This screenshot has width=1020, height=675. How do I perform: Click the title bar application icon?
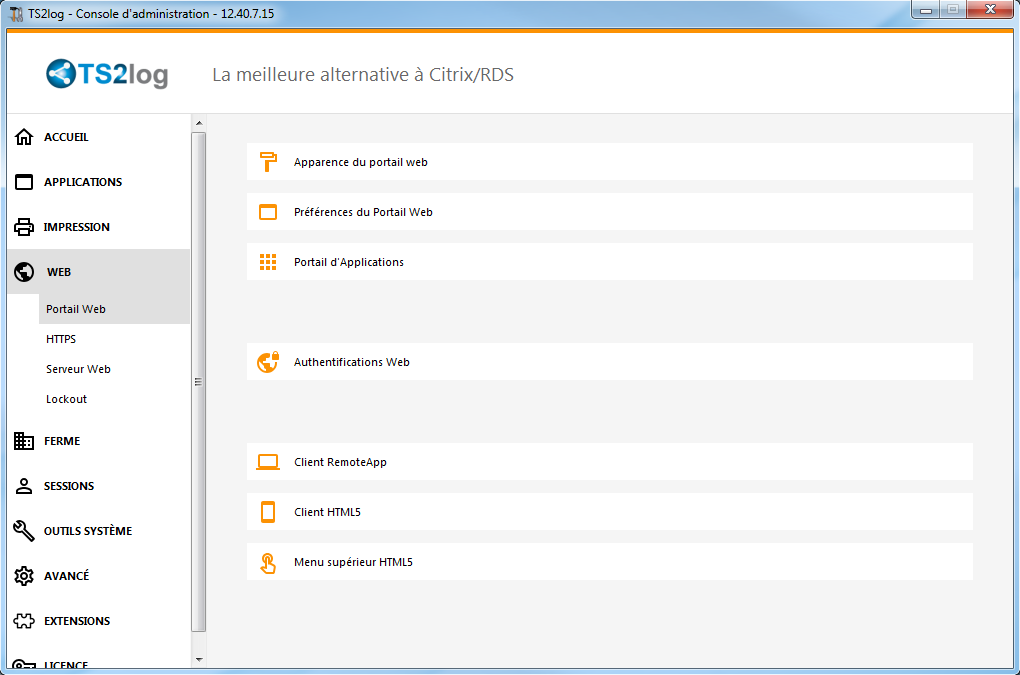click(16, 14)
